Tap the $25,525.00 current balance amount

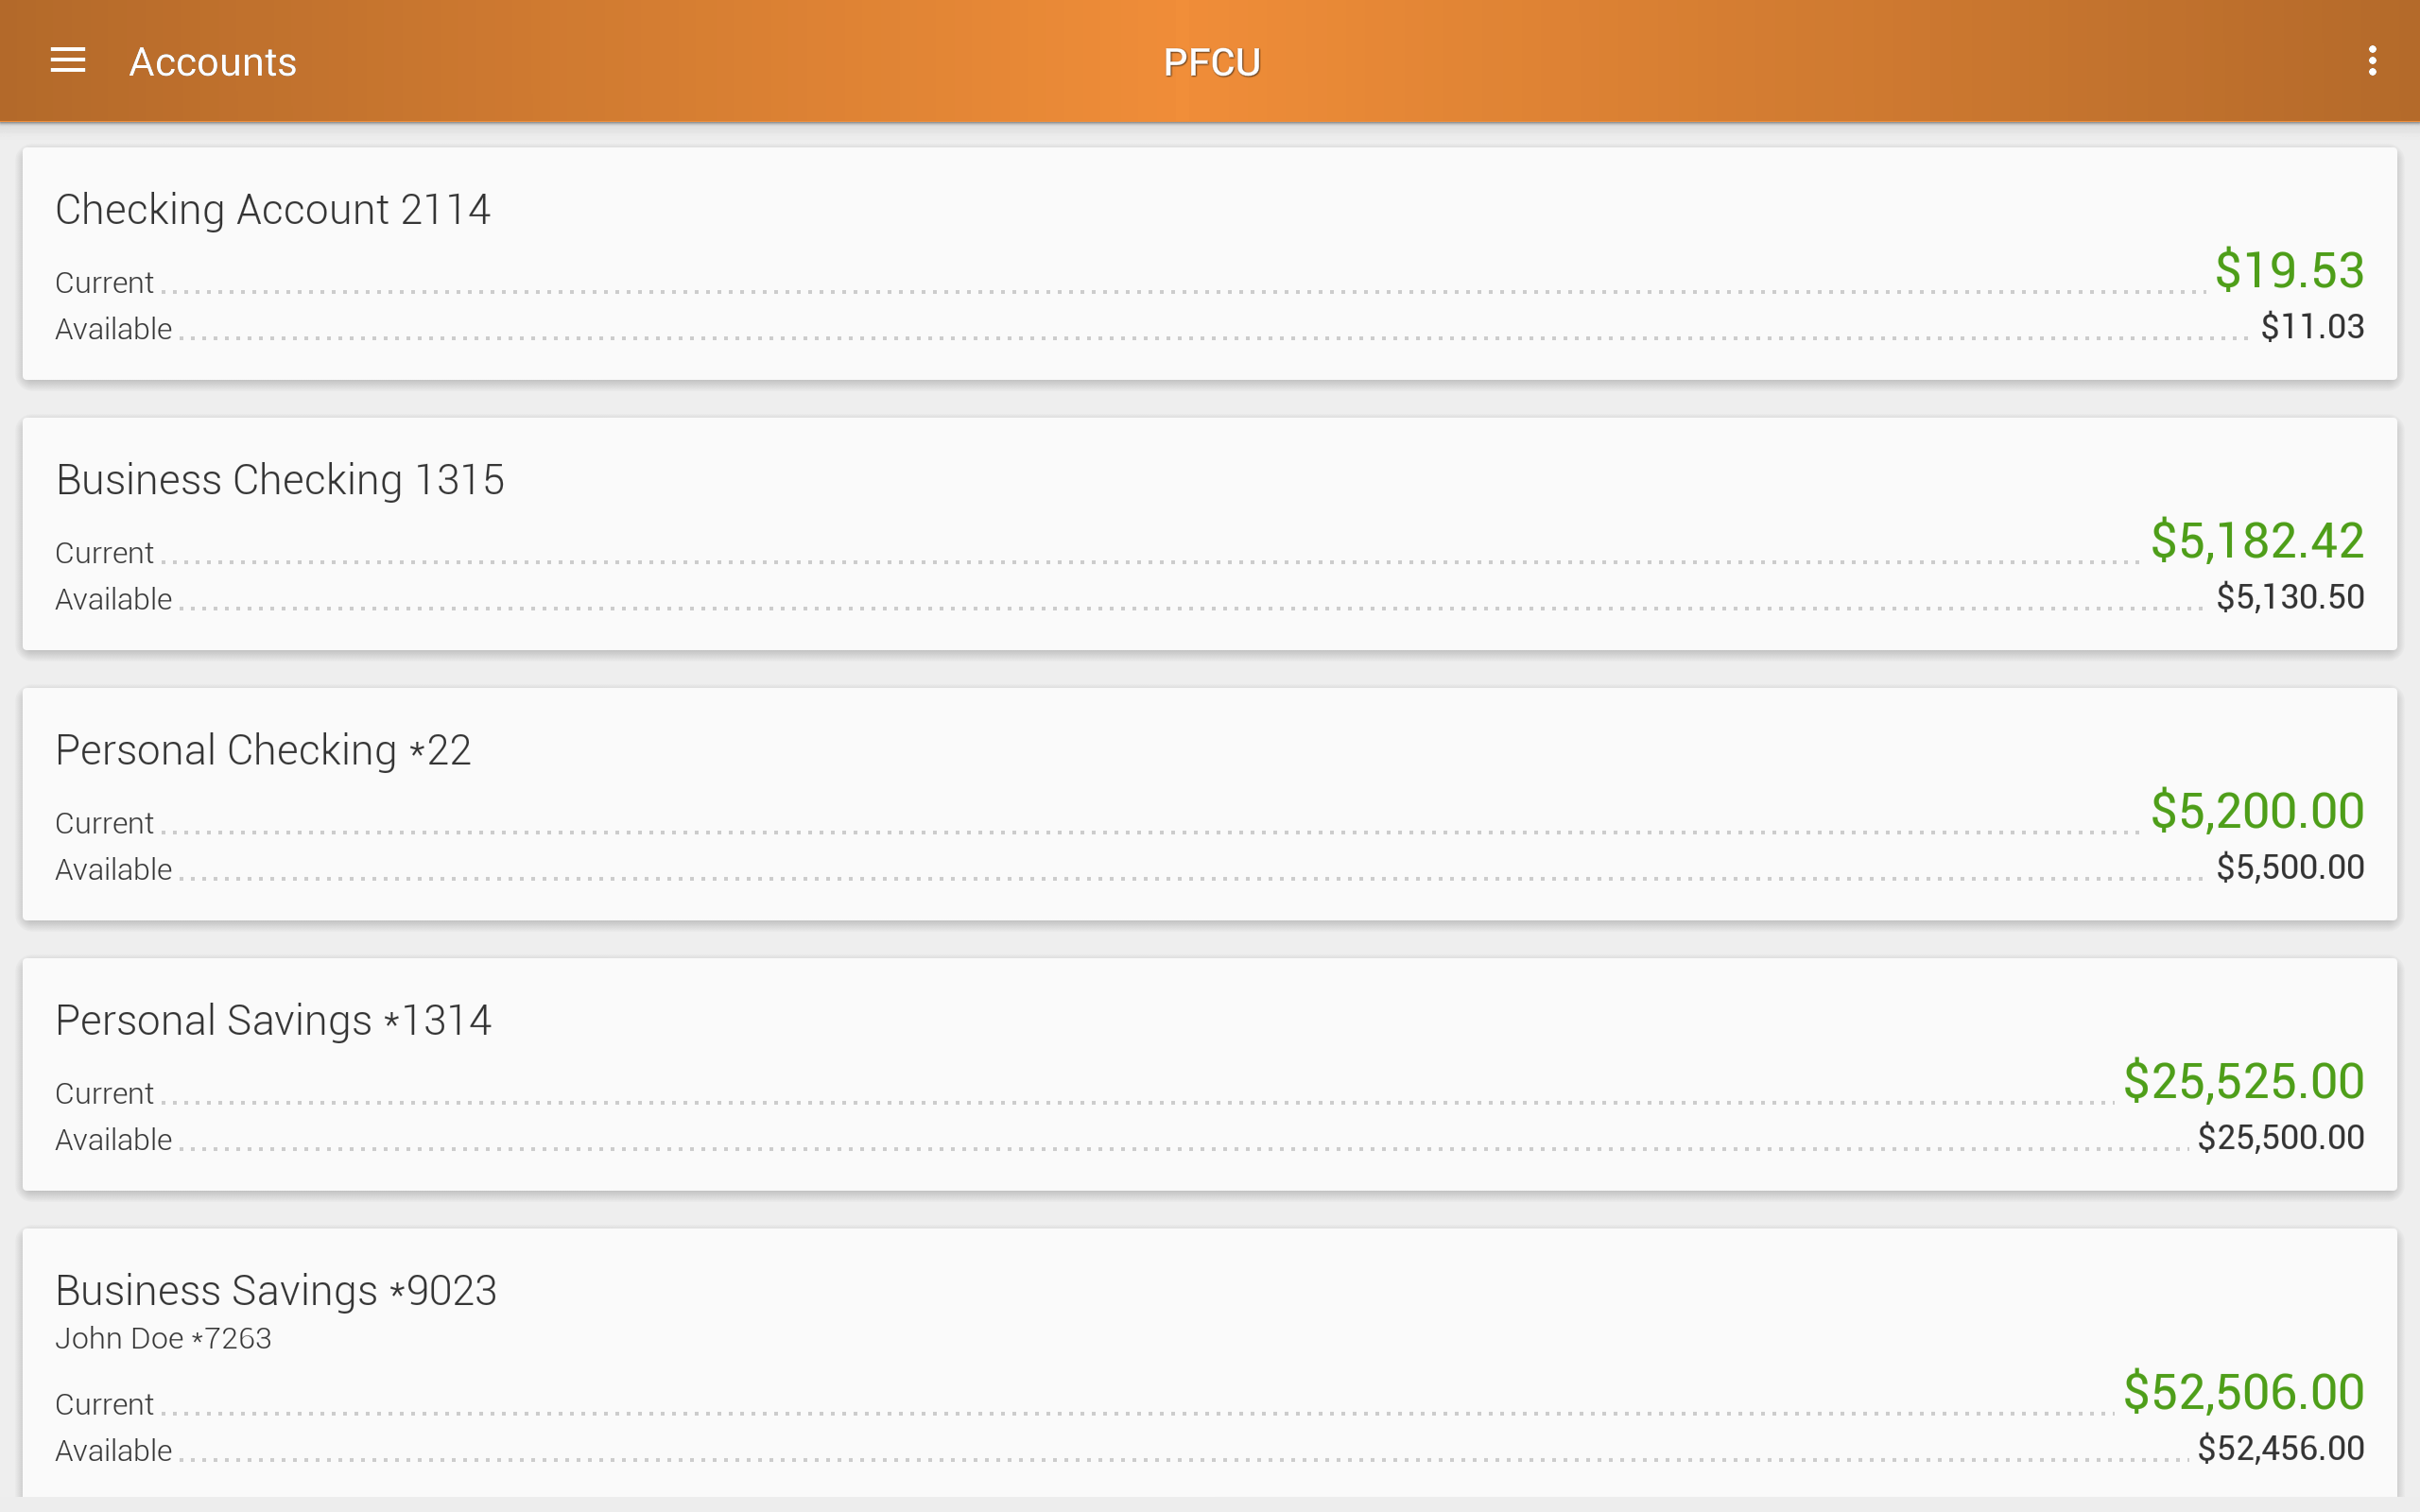(x=2244, y=1081)
